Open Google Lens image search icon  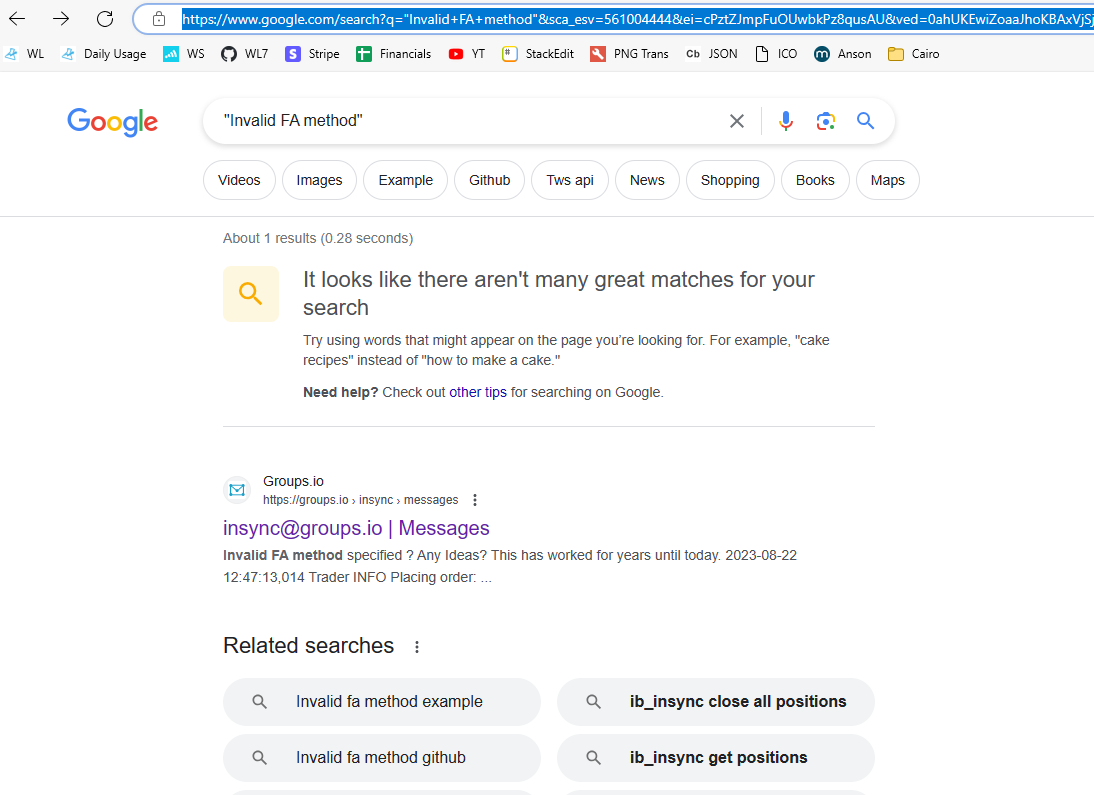coord(825,121)
